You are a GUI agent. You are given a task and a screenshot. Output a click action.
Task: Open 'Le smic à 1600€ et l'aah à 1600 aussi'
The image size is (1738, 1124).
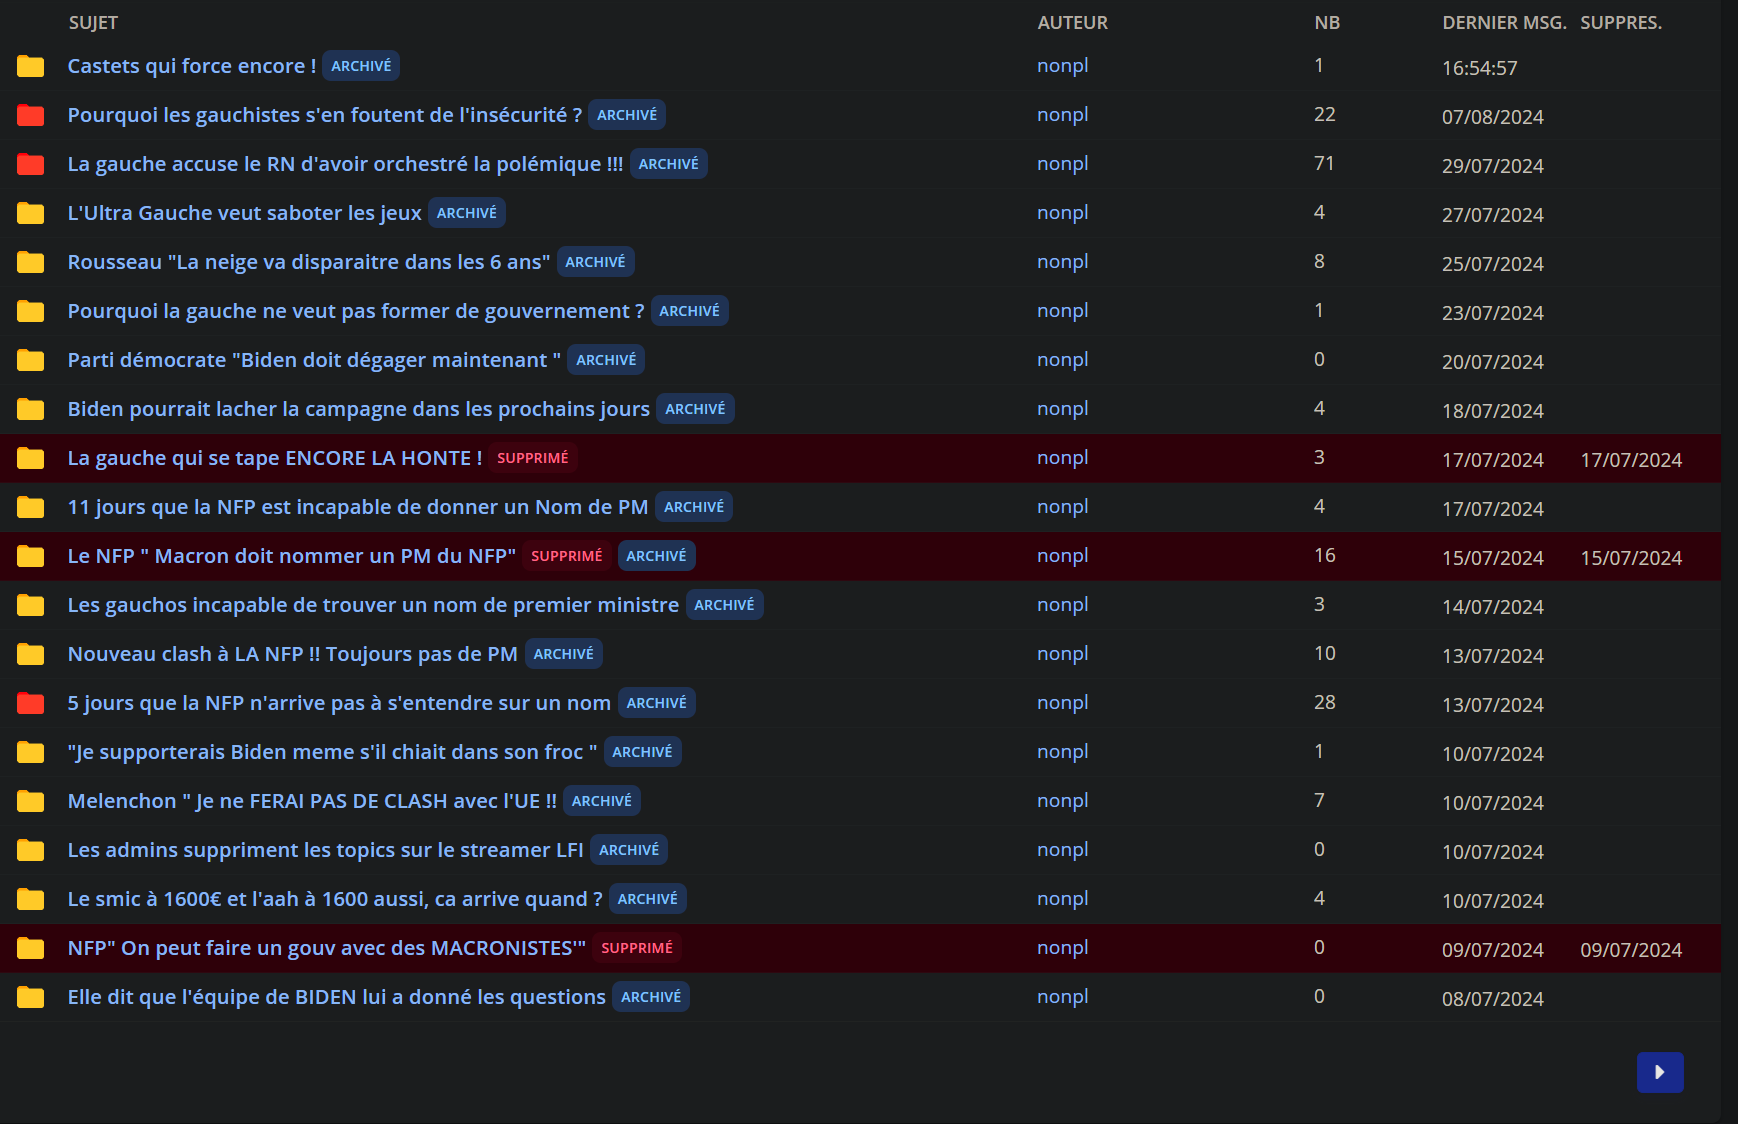335,899
